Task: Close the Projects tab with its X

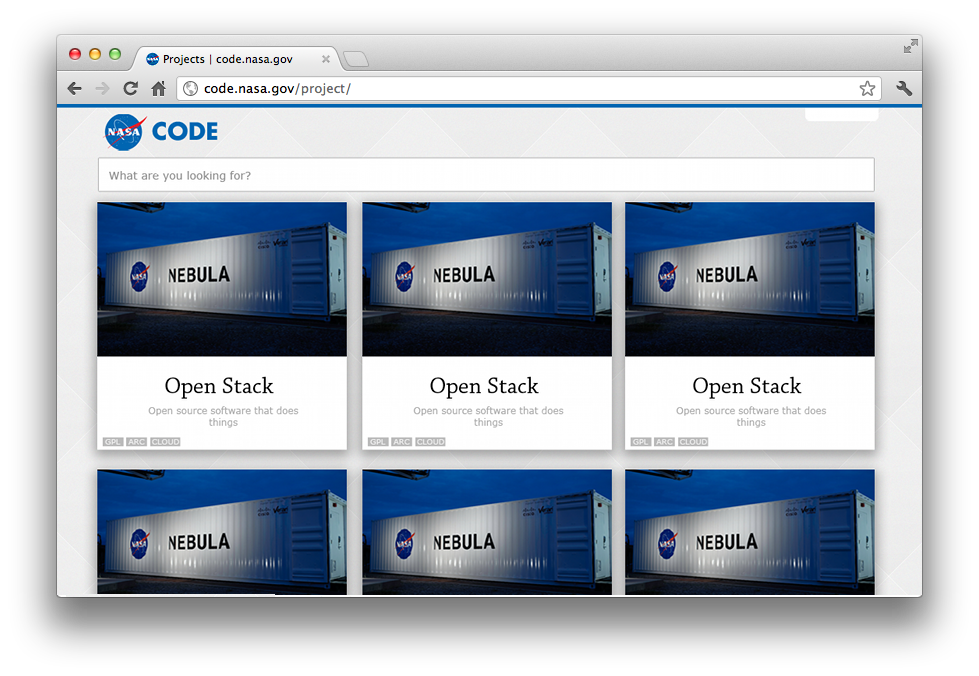Action: [325, 59]
